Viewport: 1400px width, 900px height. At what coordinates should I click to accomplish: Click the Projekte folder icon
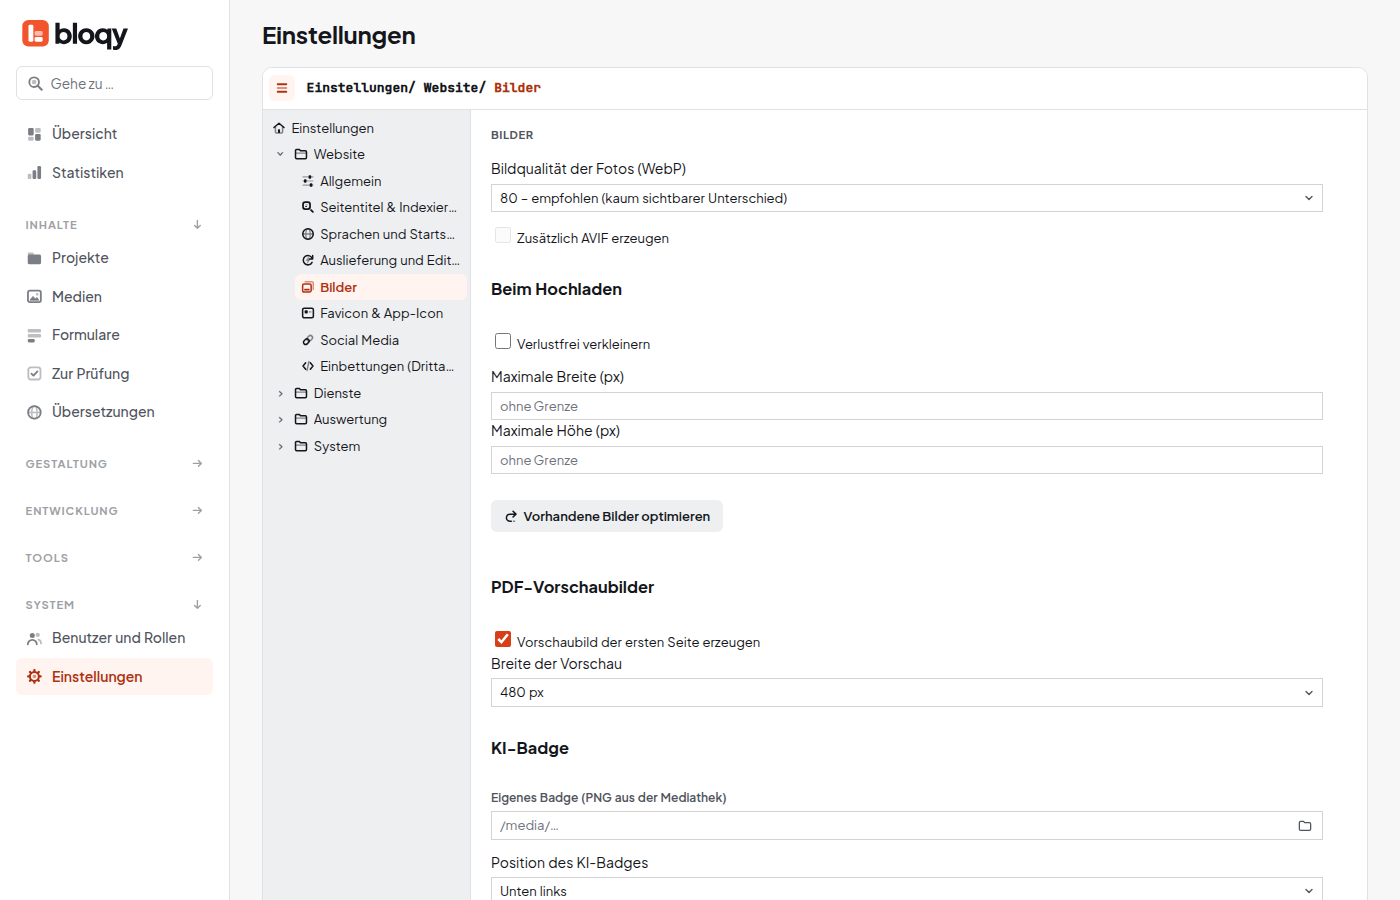pos(34,258)
